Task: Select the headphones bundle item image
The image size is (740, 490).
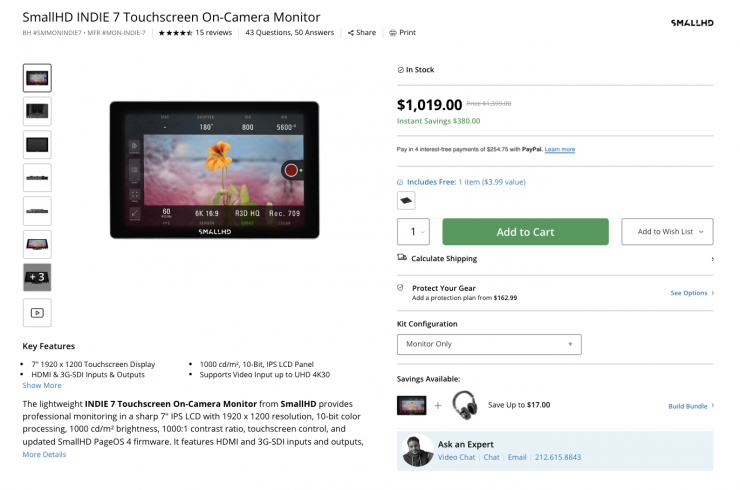Action: click(x=464, y=405)
